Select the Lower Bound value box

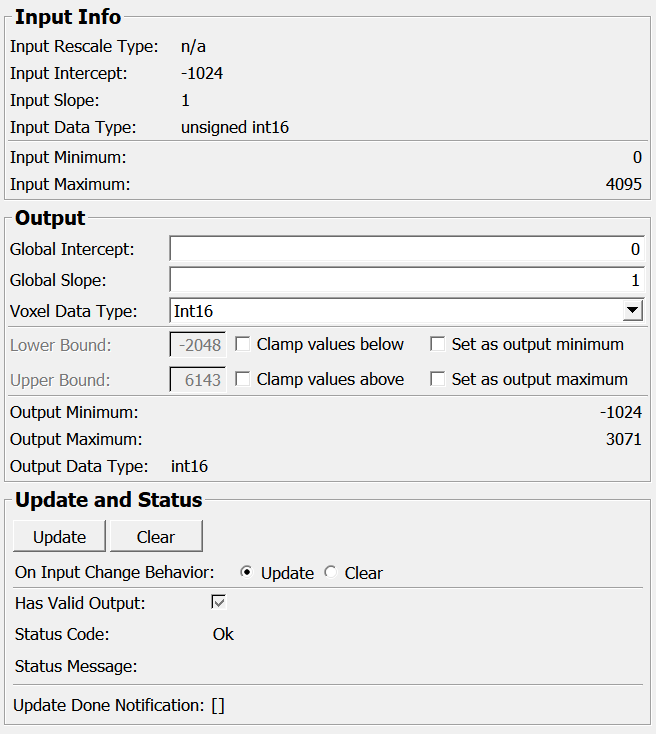(198, 345)
